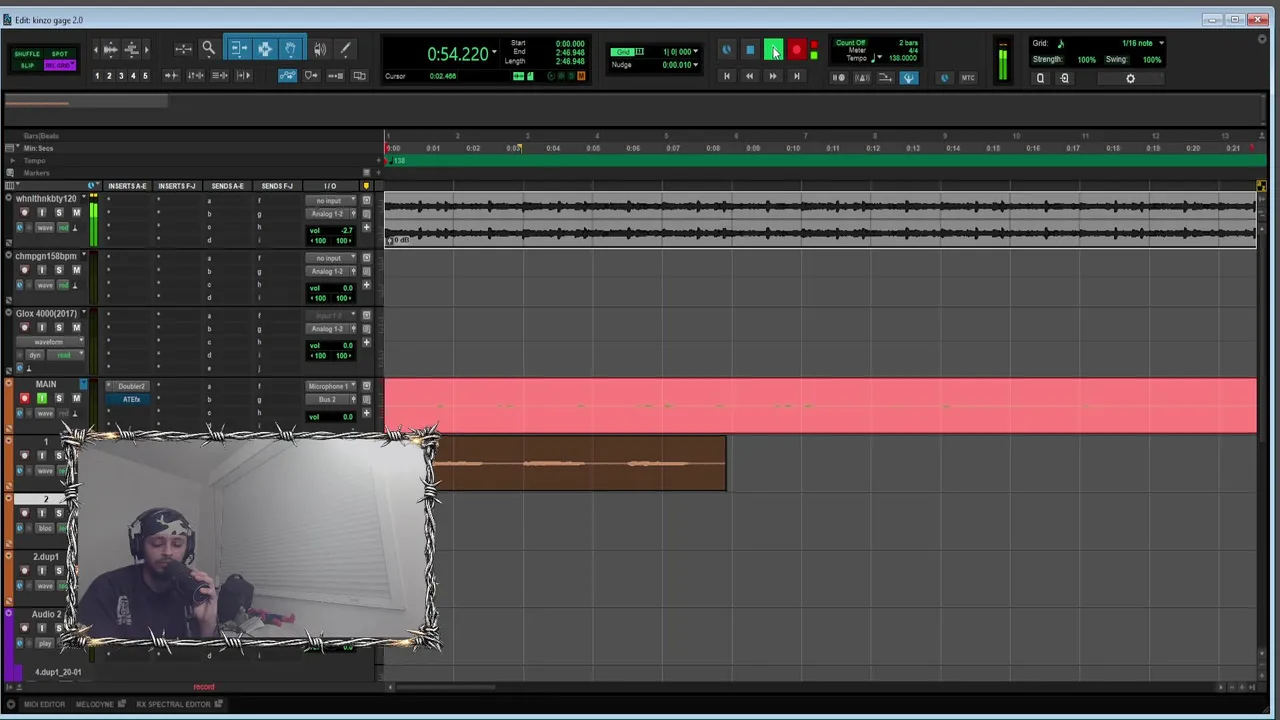Recall zoom preset 5
Viewport: 1280px width, 720px height.
click(x=145, y=76)
